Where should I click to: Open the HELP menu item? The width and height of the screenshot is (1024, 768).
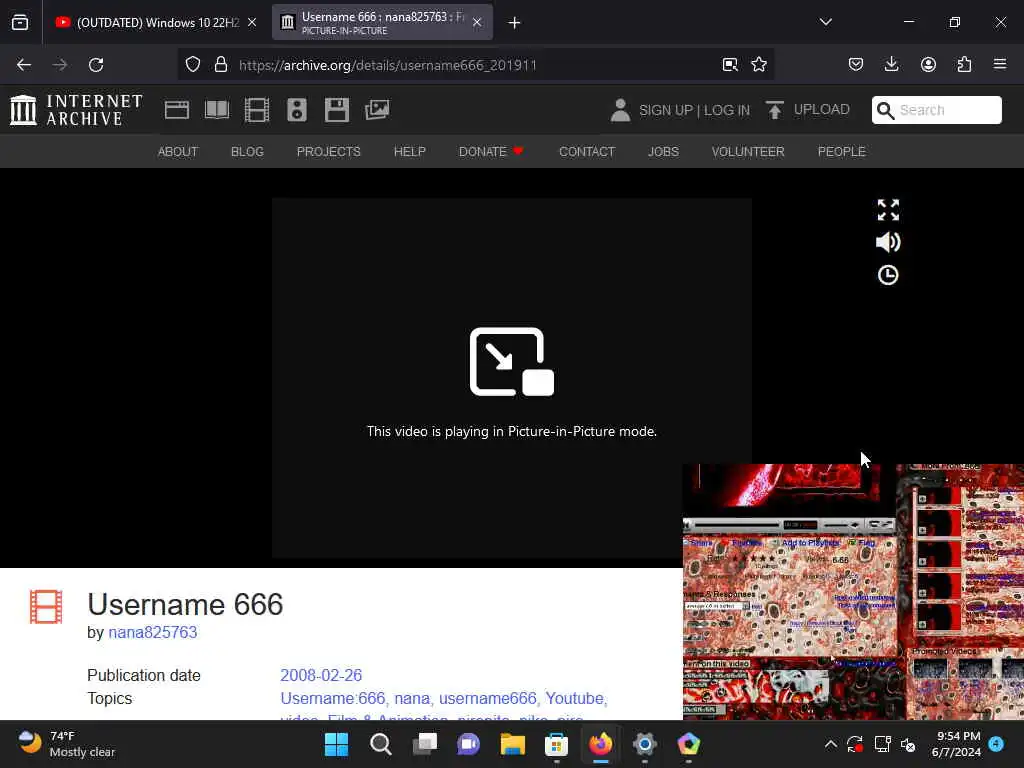point(409,152)
